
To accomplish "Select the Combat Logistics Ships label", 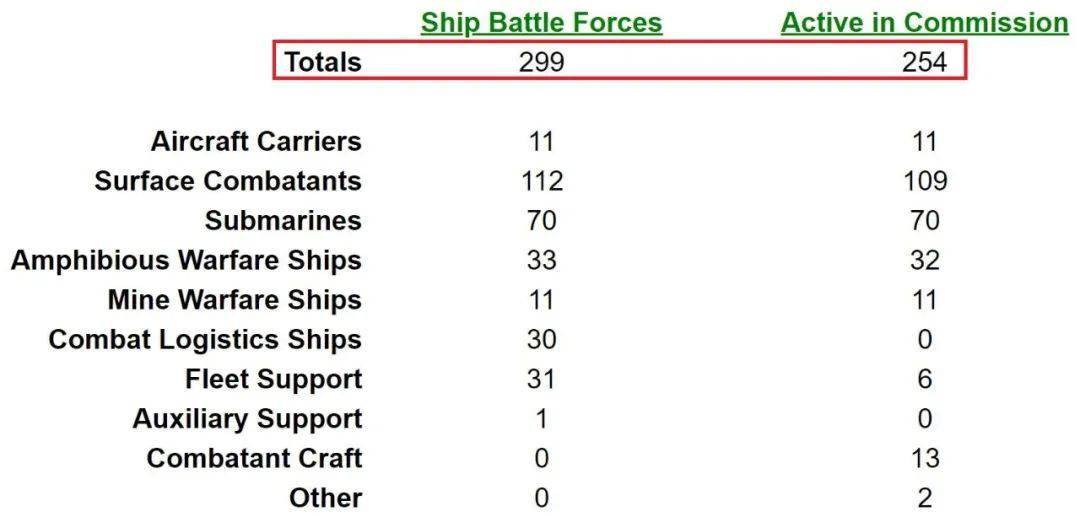I will pyautogui.click(x=205, y=339).
